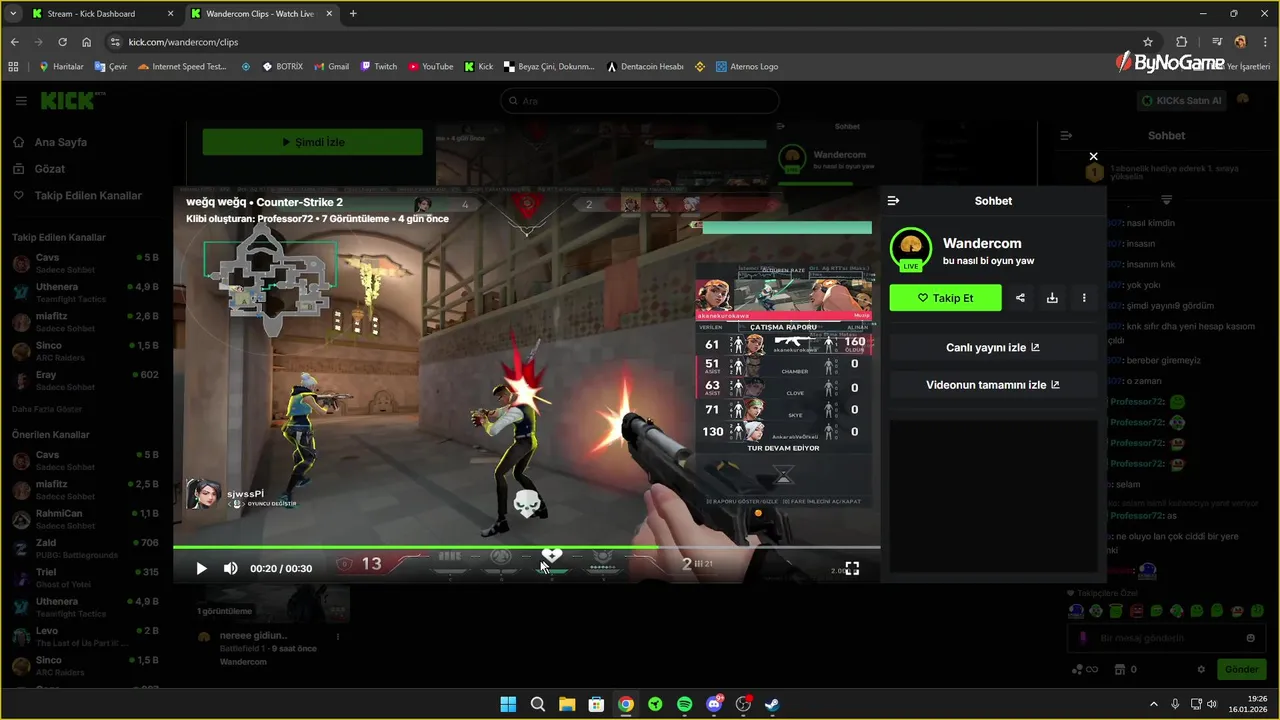Seek on the green clip progress bar
The width and height of the screenshot is (1280, 720).
click(526, 547)
